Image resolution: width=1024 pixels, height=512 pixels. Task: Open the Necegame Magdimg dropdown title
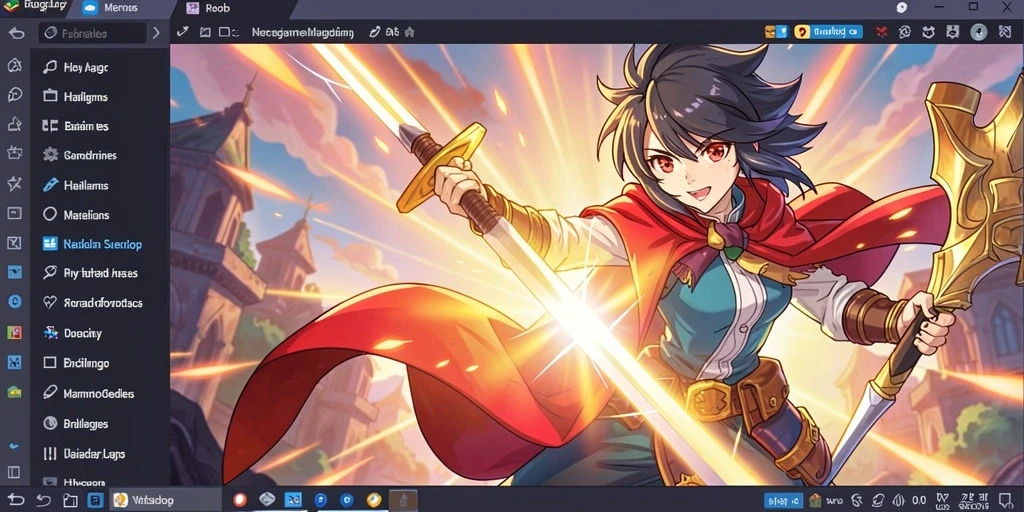pyautogui.click(x=302, y=31)
